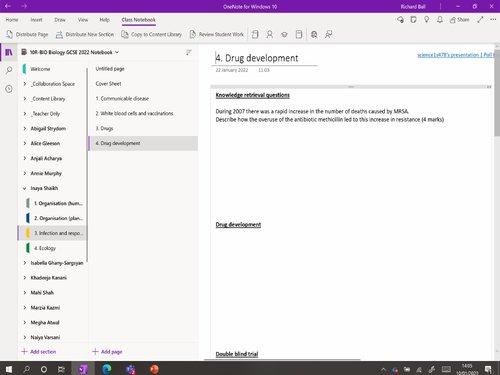Click the manage teachers graduation cap icon
This screenshot has height=375, width=500.
[284, 34]
